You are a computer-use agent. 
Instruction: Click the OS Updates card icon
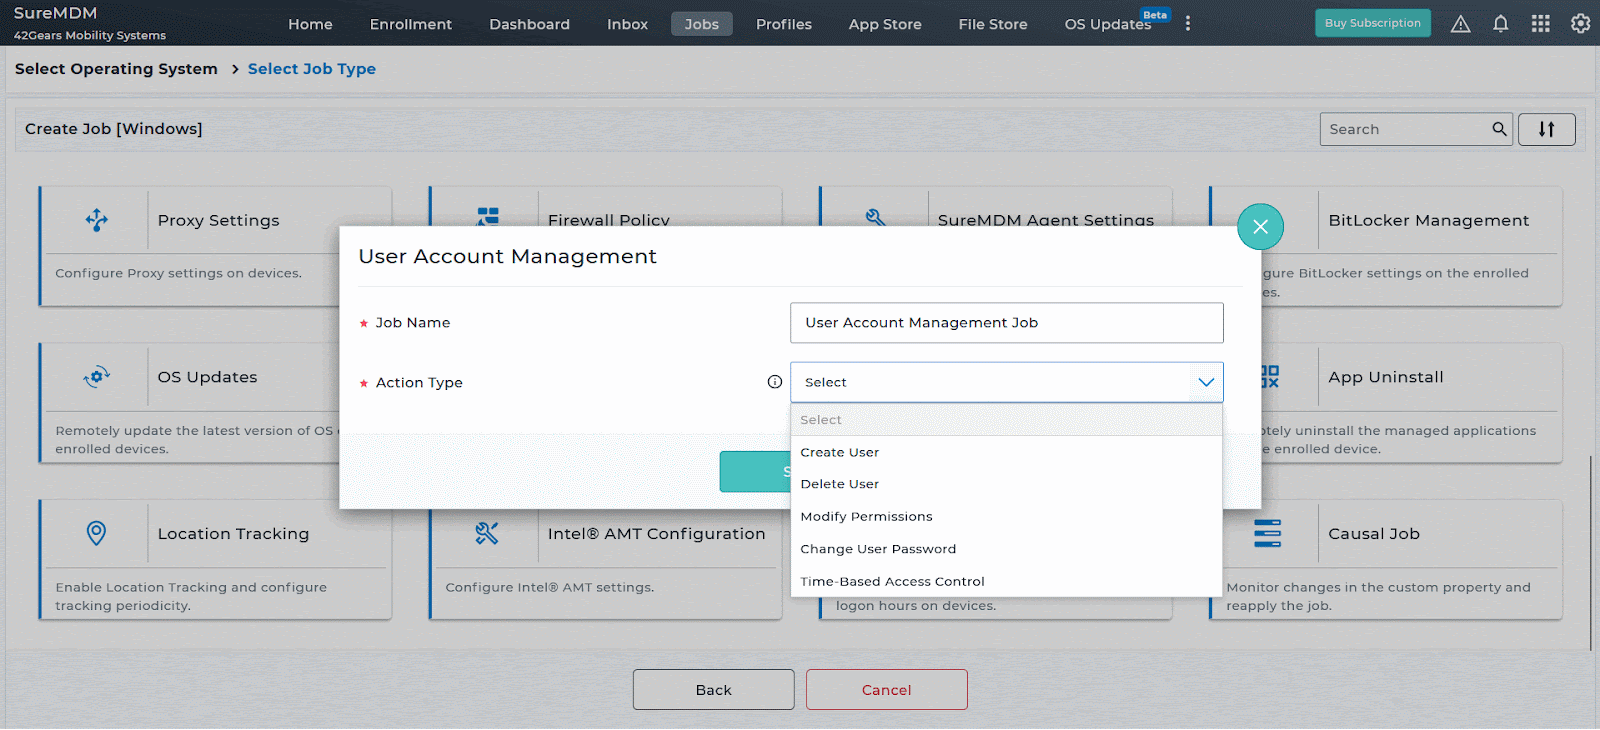point(96,377)
